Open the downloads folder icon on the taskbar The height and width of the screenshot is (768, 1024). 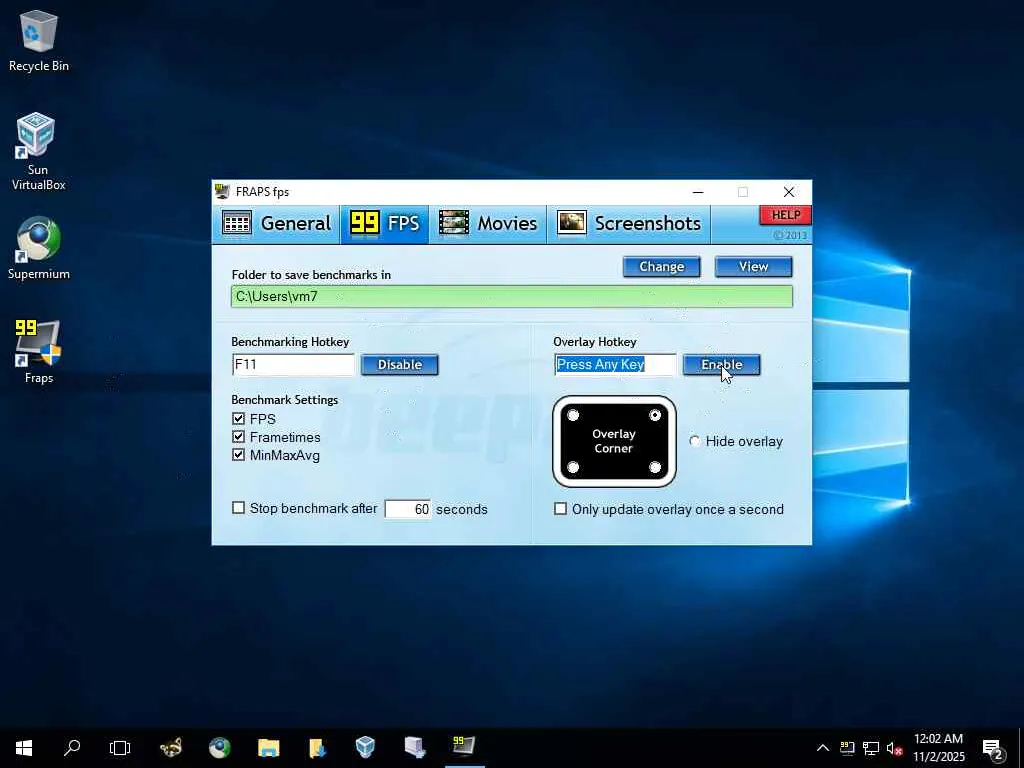click(317, 748)
